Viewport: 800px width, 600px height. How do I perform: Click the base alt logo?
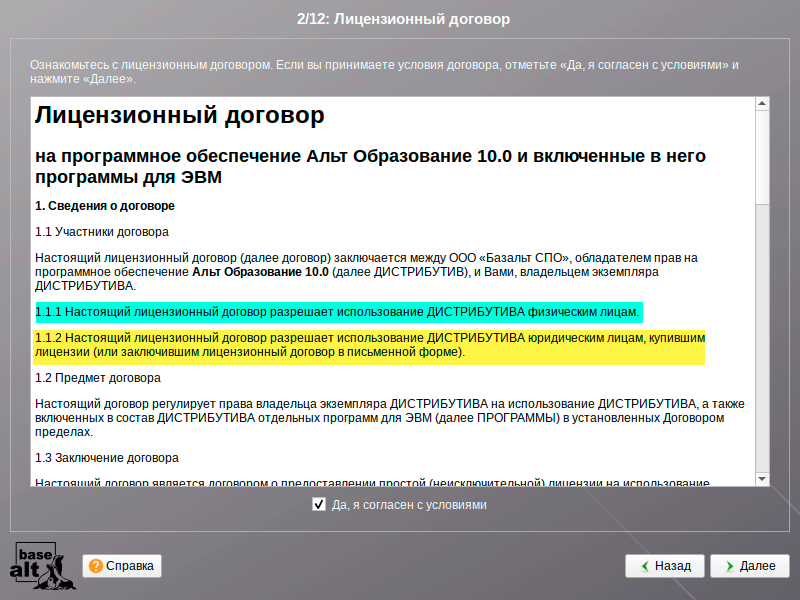[43, 566]
